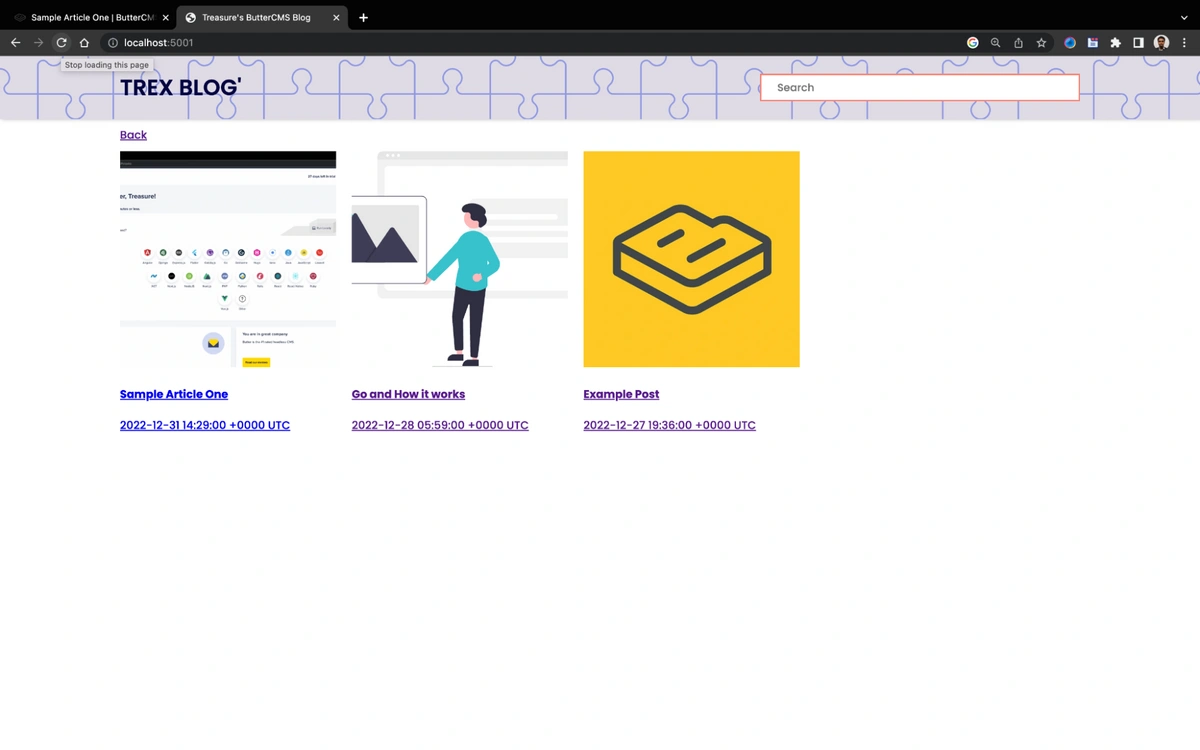
Task: Open Chrome's three-dot menu
Action: tap(1184, 43)
